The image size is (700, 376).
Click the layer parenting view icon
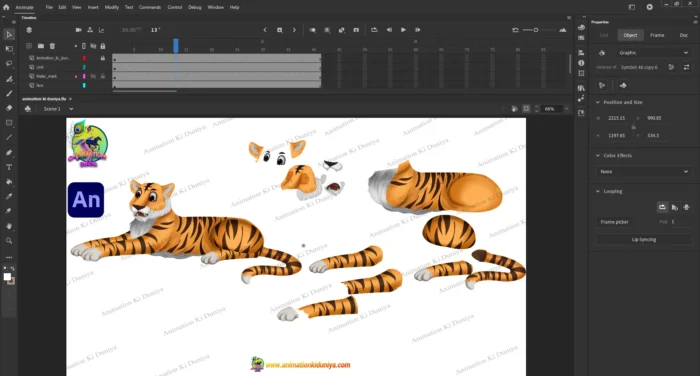tap(90, 30)
